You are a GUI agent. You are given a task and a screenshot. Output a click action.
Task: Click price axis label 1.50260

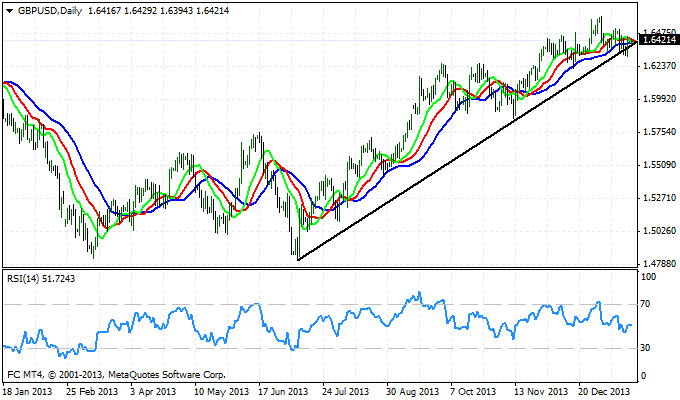coord(660,230)
